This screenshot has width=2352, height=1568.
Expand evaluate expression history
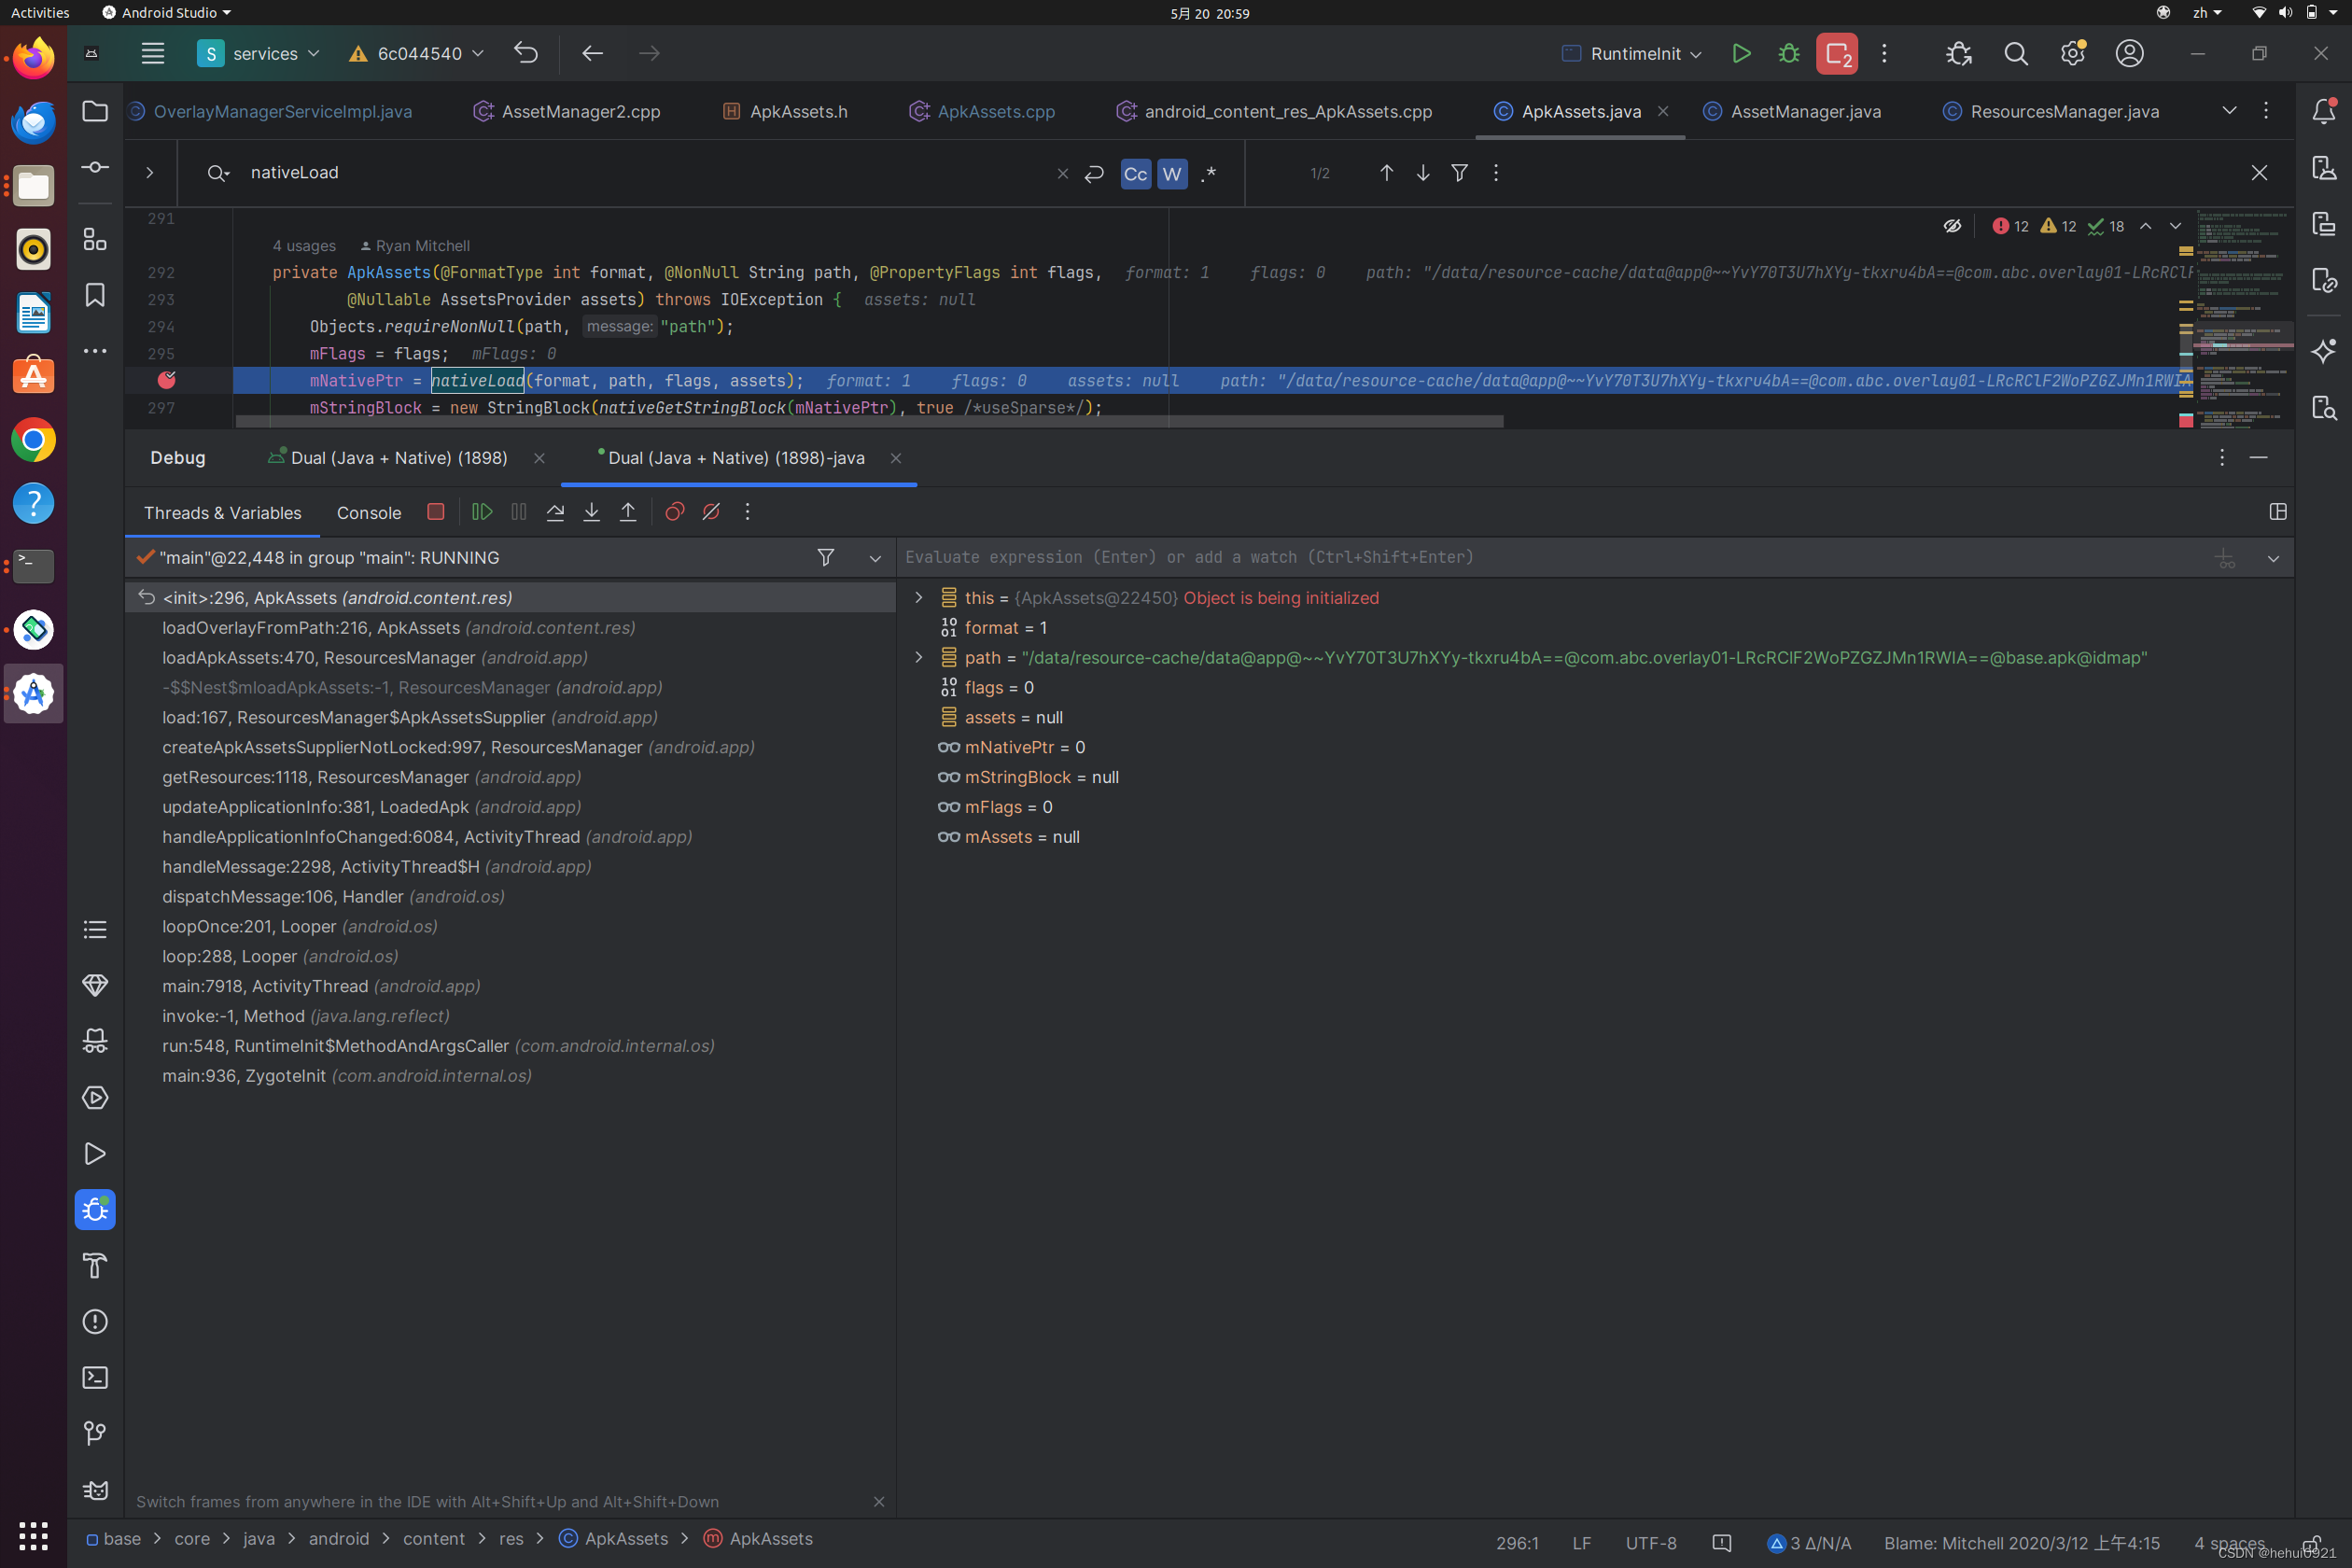tap(2273, 558)
